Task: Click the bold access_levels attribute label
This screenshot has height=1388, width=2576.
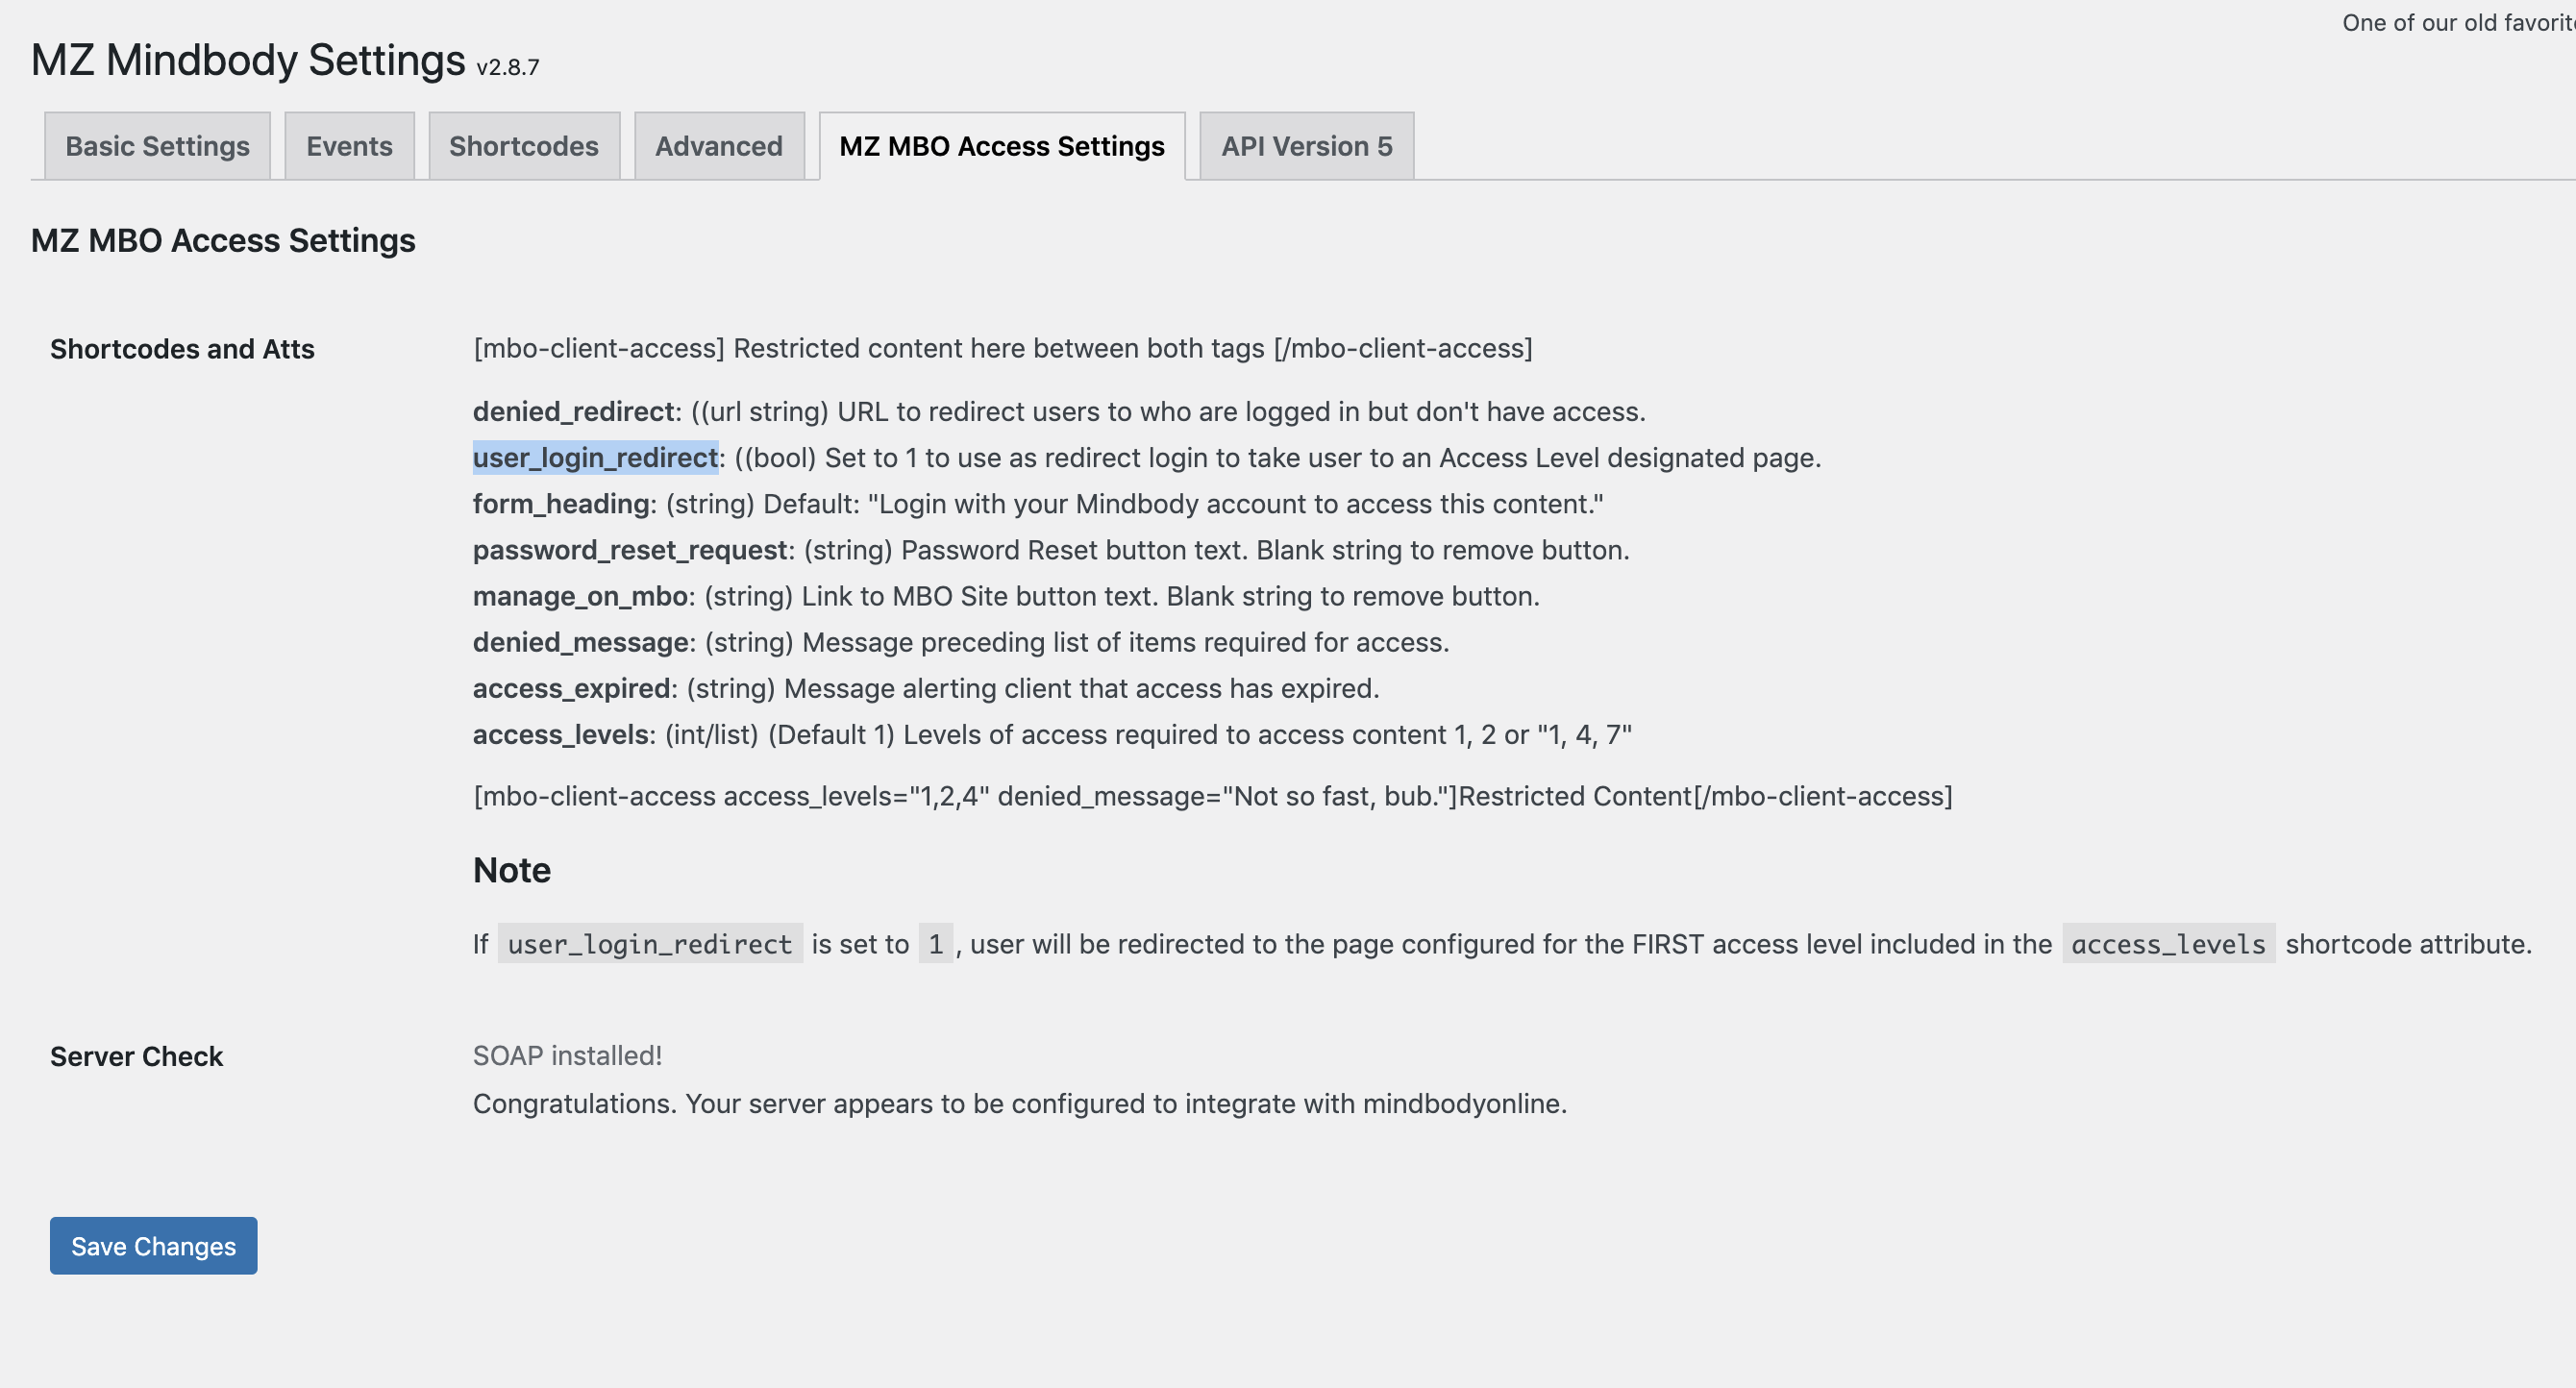Action: (x=561, y=735)
